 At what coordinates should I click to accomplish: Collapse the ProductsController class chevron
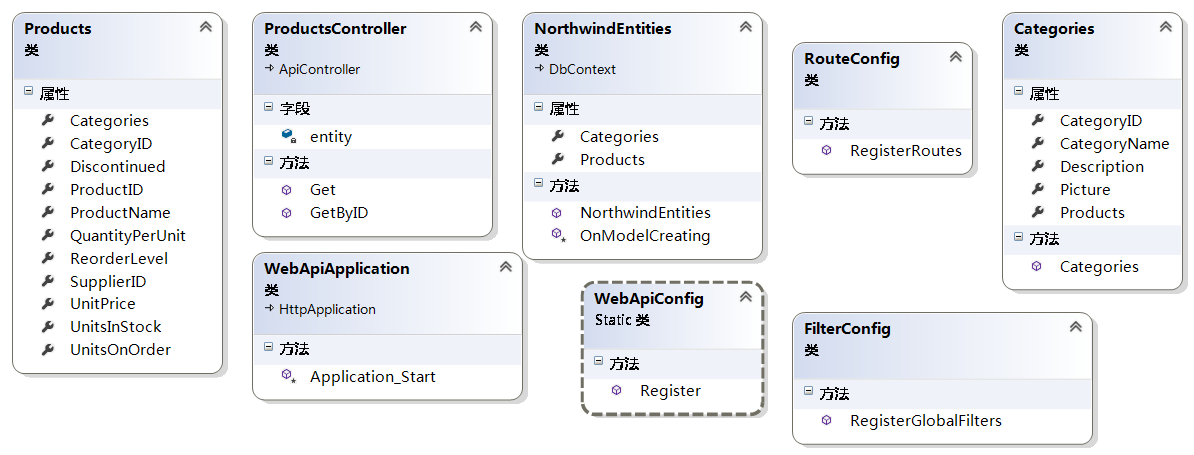pyautogui.click(x=476, y=27)
